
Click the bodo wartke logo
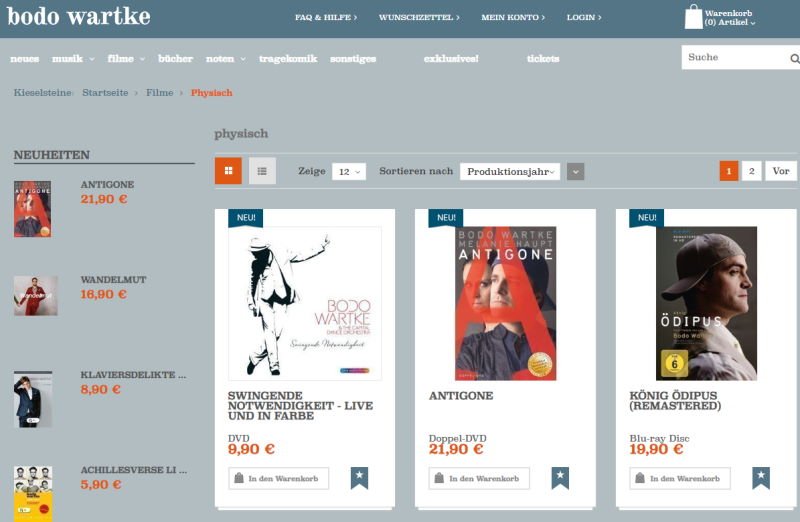pos(79,16)
